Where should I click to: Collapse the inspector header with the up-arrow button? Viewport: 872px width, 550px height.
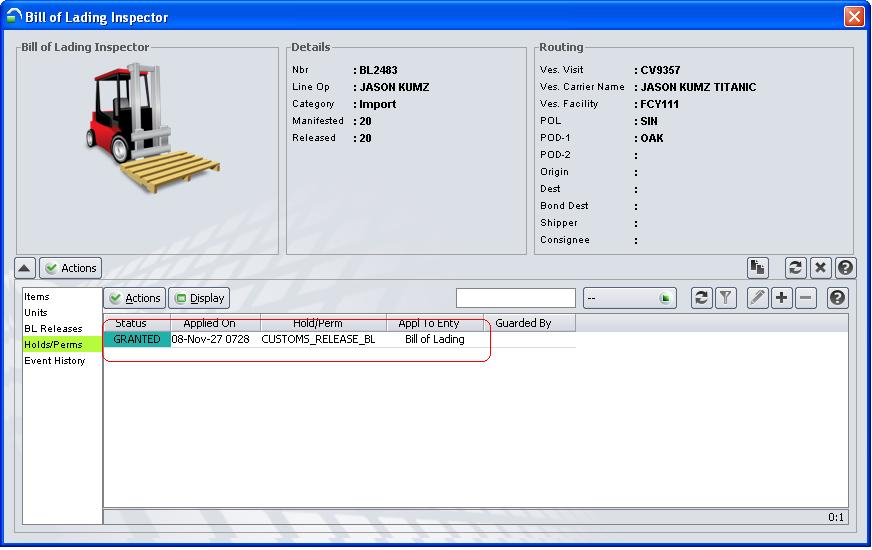click(25, 268)
